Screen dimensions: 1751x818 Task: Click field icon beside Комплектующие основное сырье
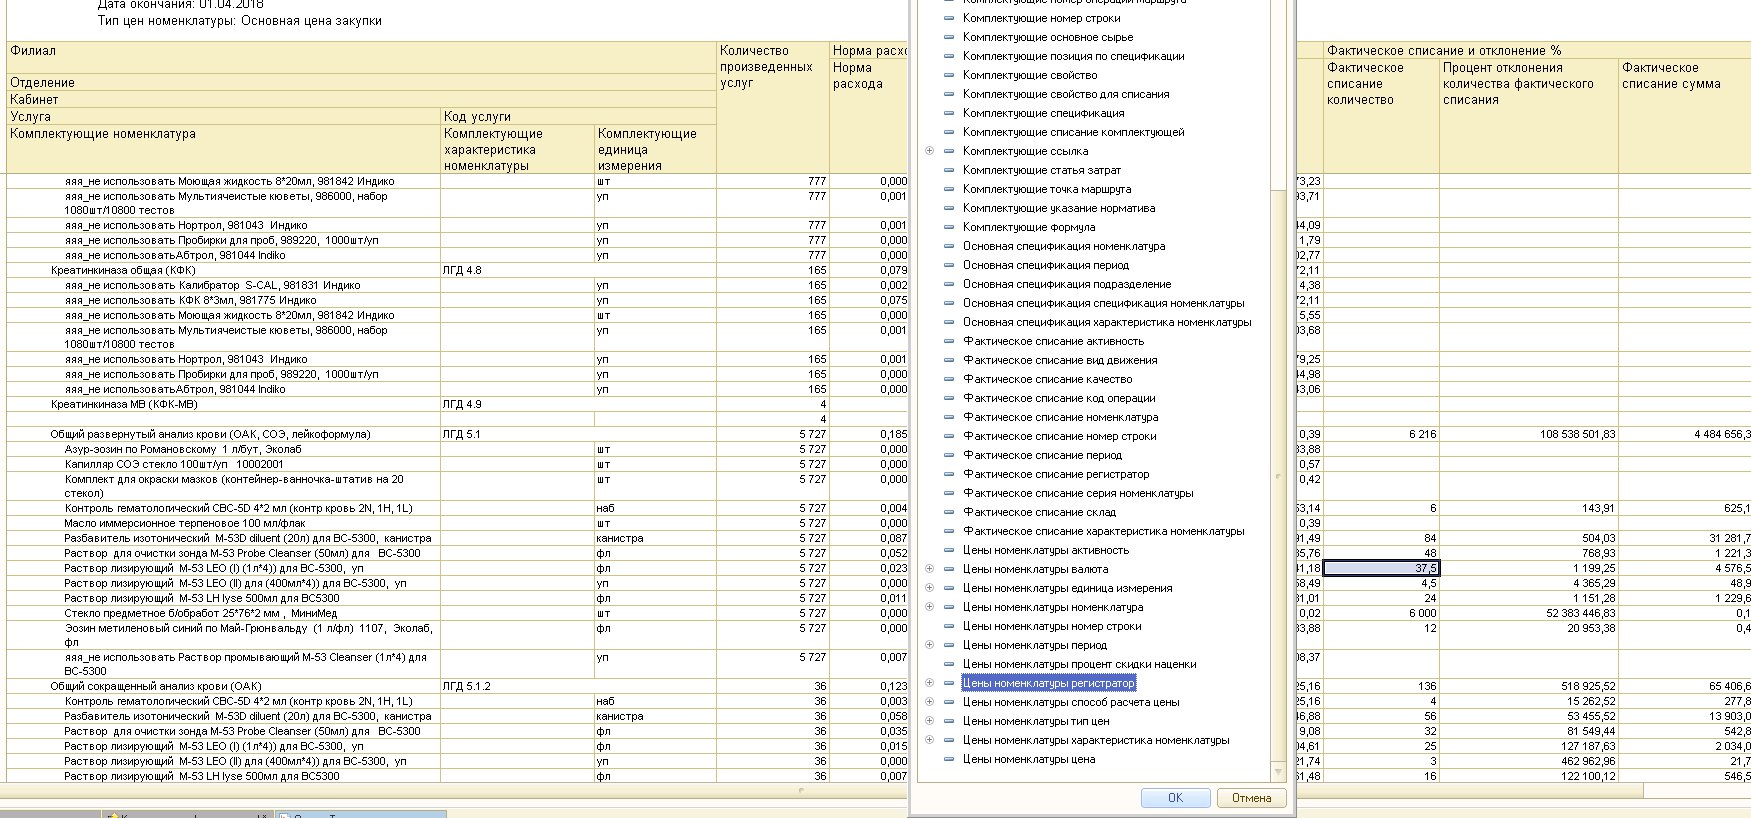coord(949,37)
